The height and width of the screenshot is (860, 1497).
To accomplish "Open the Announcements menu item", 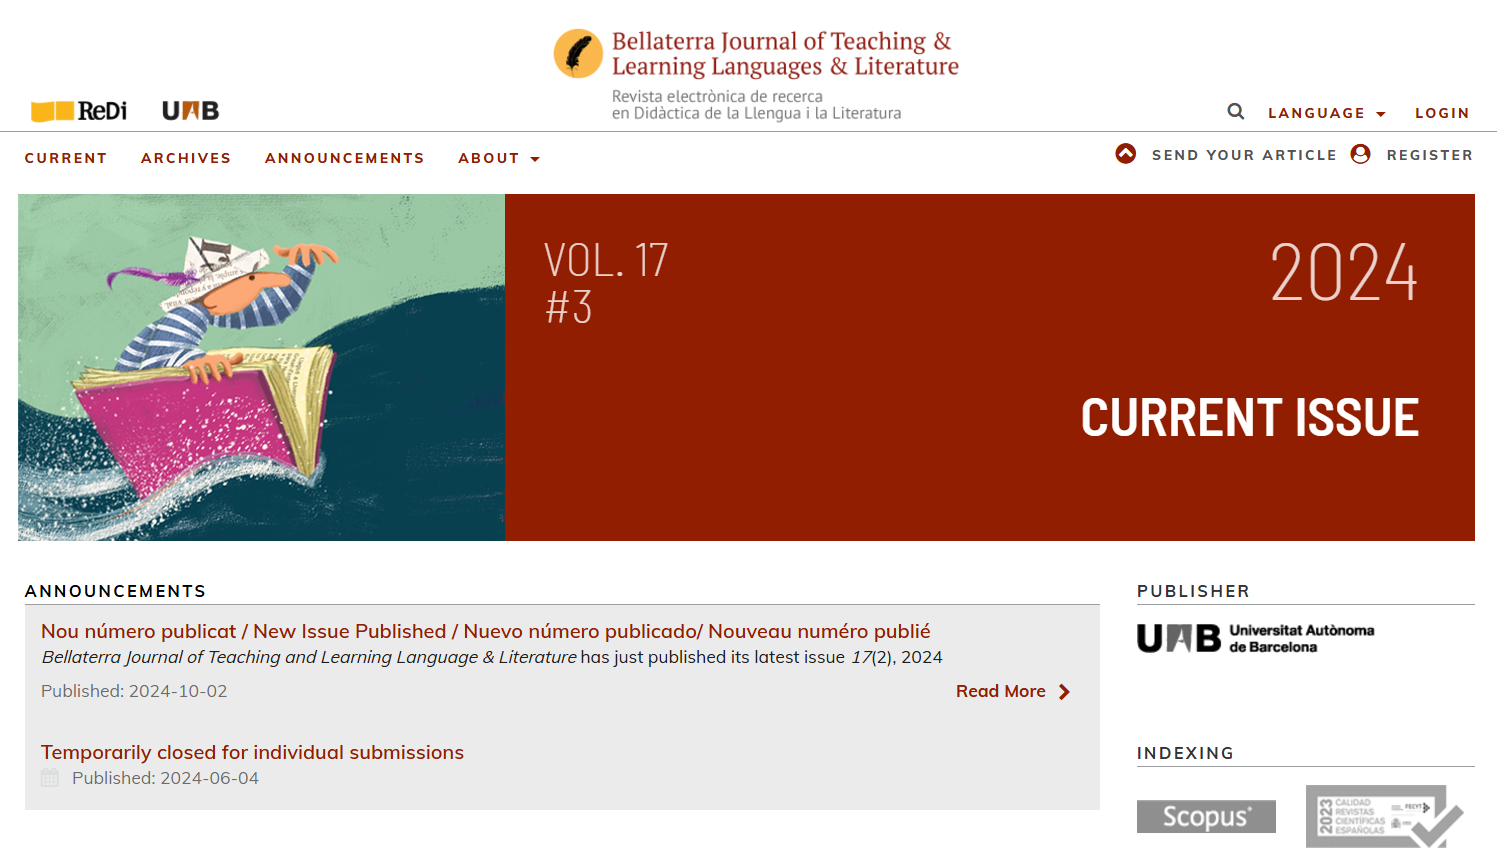I will tap(345, 158).
